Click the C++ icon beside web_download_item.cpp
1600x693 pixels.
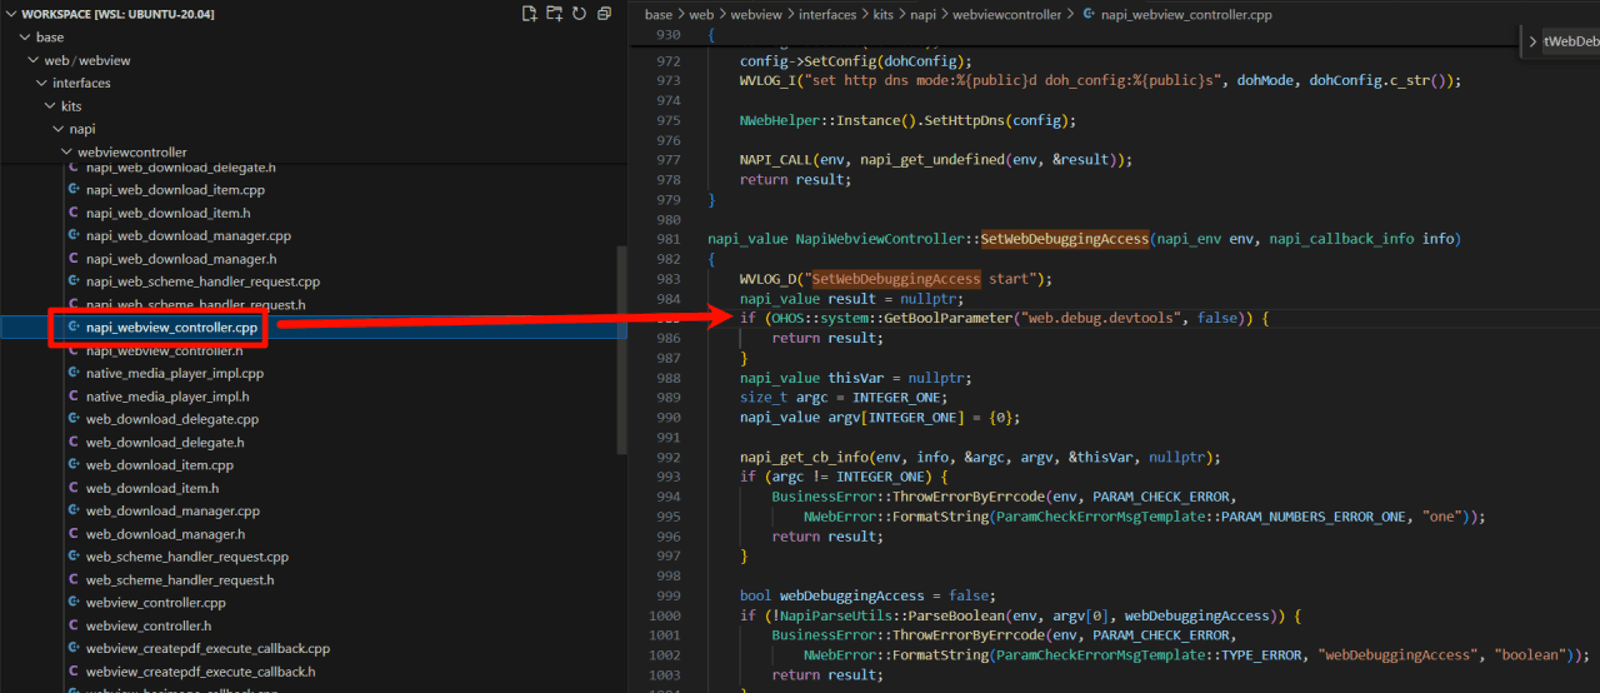pyautogui.click(x=74, y=465)
